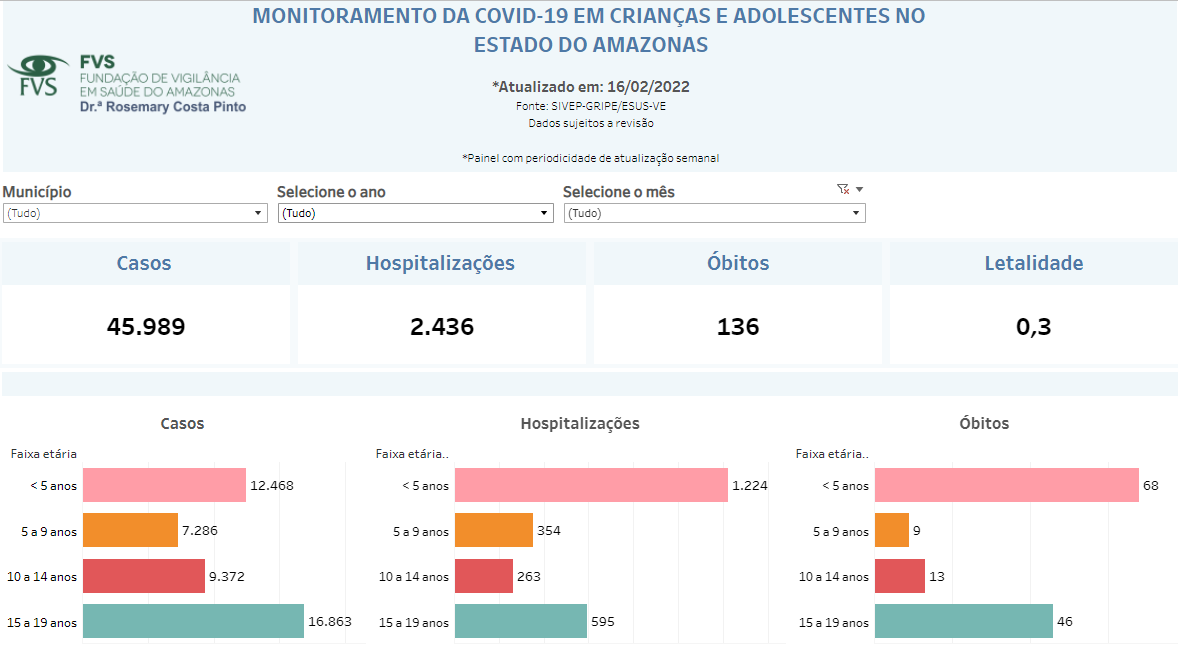Open the 'Selecione o mês' dropdown
This screenshot has width=1178, height=654.
click(713, 212)
